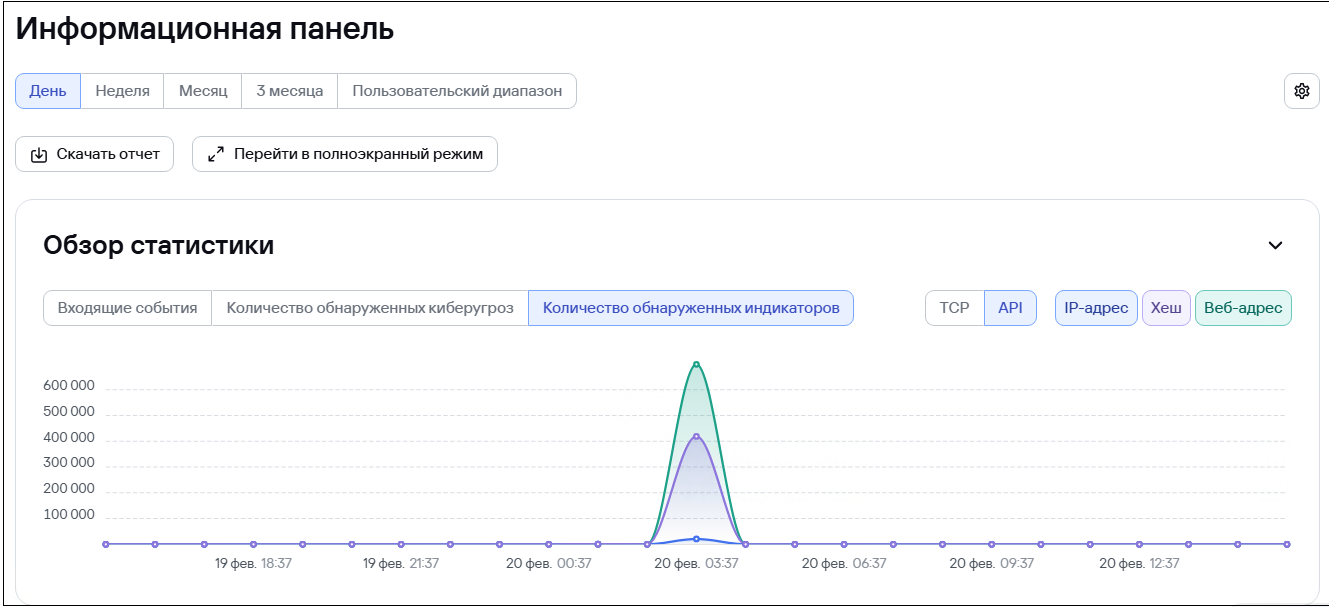
Task: Switch to Неделя time range
Action: click(x=122, y=91)
